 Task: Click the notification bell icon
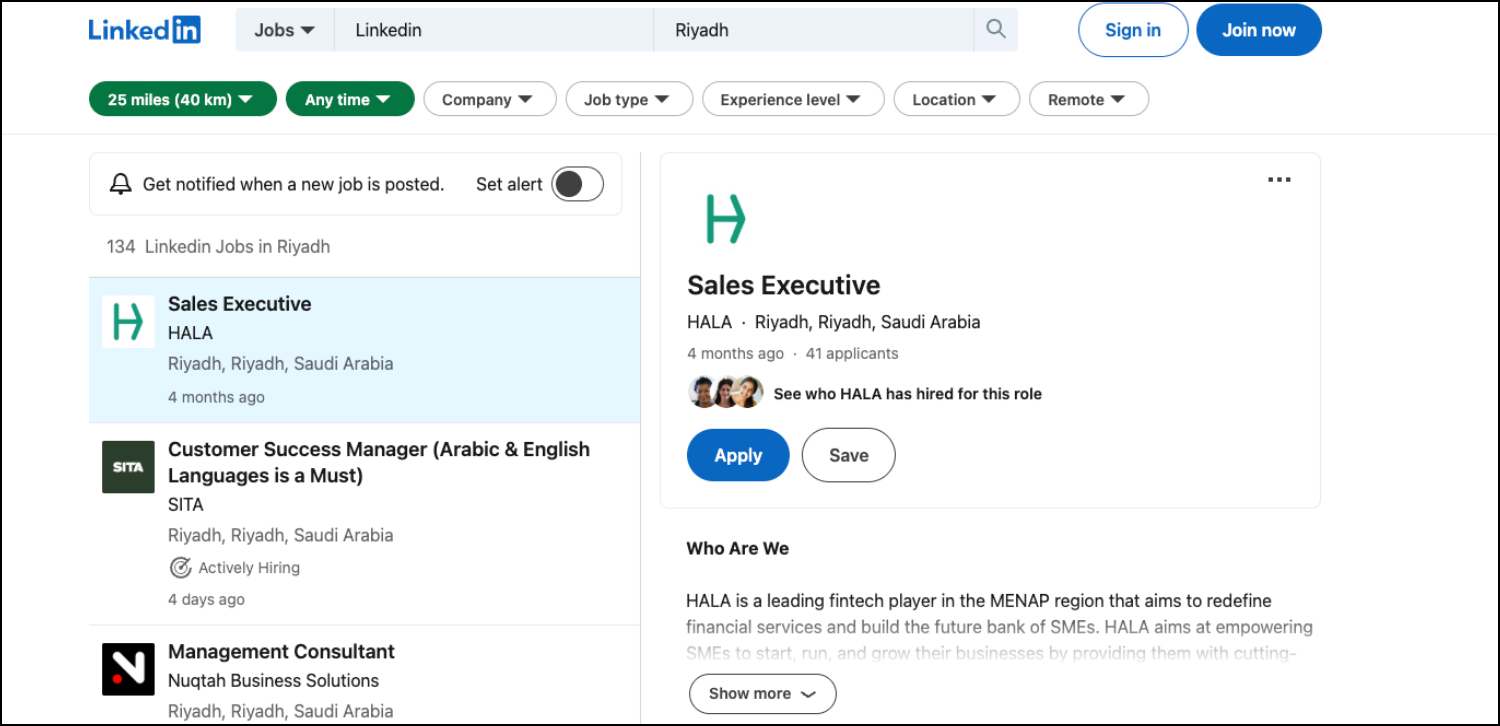(x=121, y=184)
